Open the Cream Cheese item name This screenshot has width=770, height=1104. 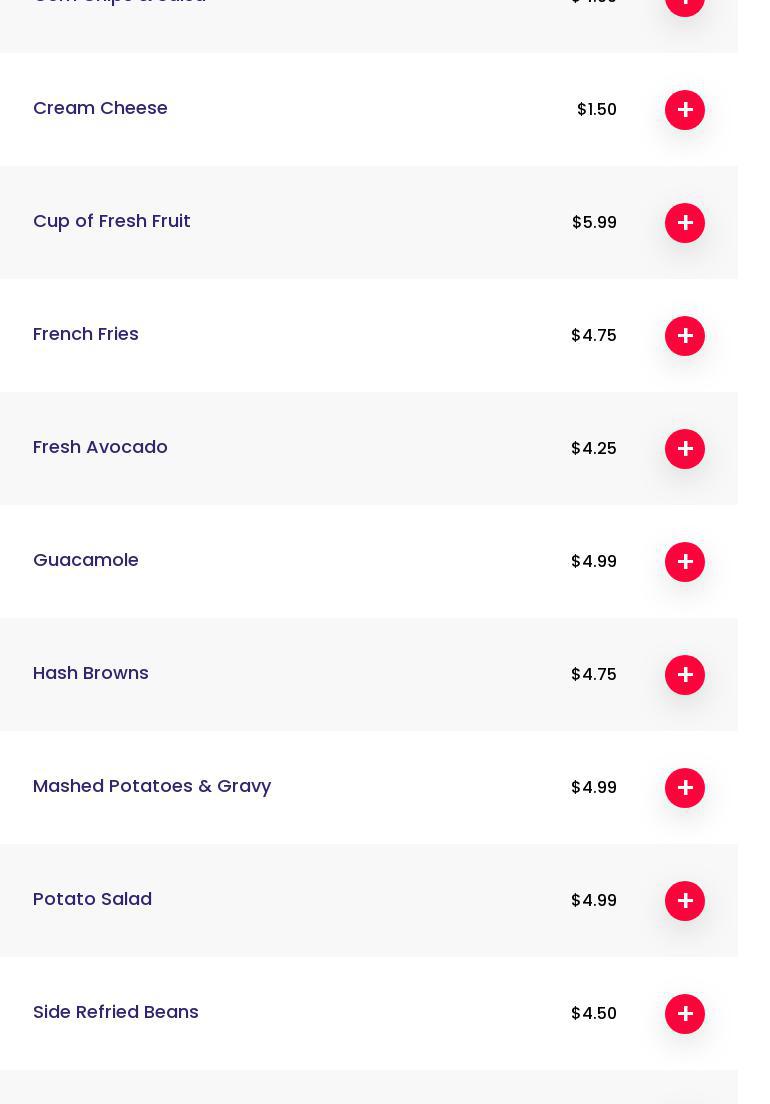(100, 108)
